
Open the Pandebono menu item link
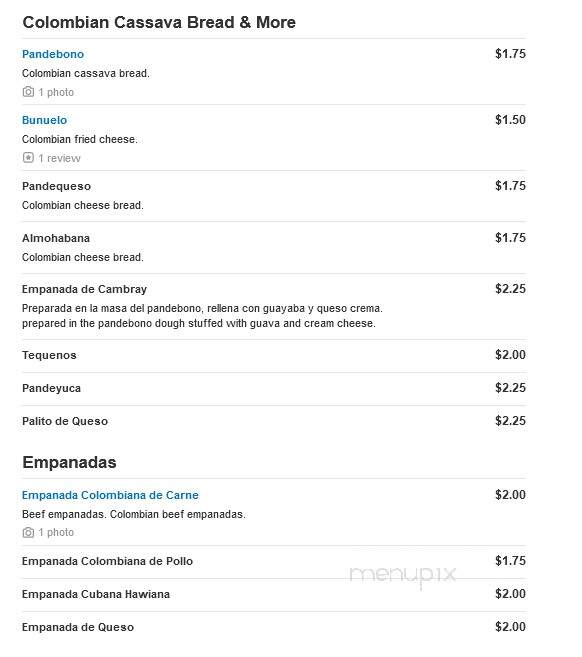(x=53, y=54)
